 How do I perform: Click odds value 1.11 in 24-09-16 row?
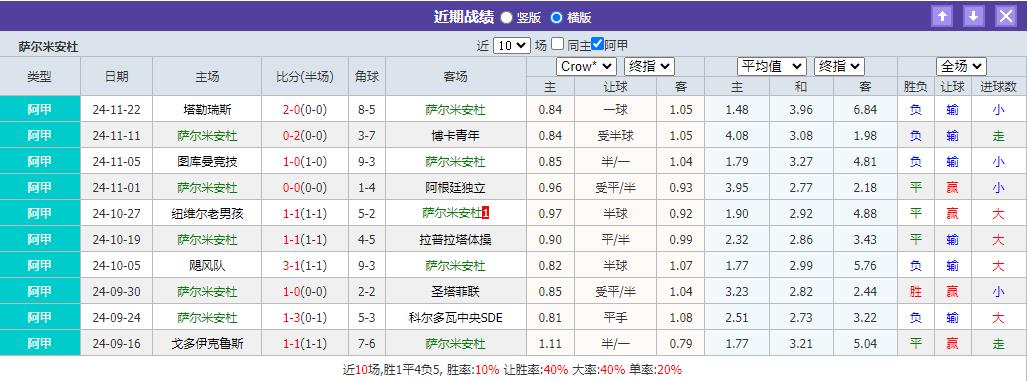(550, 343)
